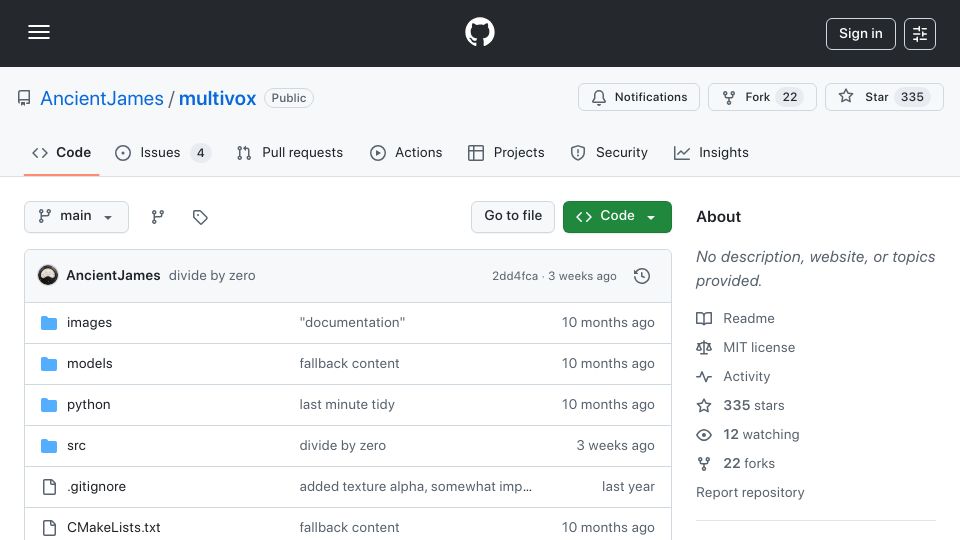Open 'divide by zero' commit for src
The height and width of the screenshot is (540, 960).
[x=343, y=446]
